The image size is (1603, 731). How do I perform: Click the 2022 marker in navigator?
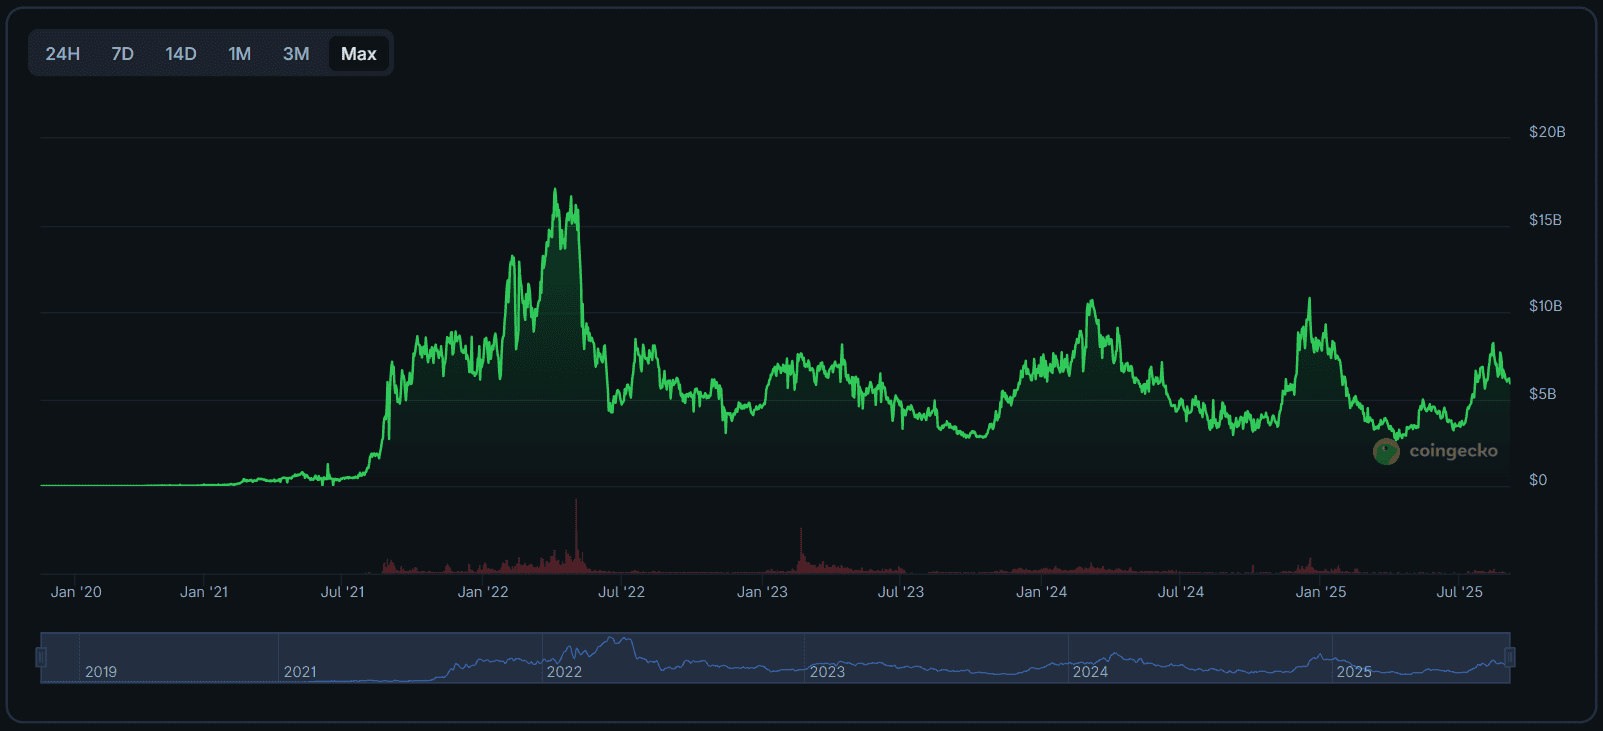pos(564,672)
